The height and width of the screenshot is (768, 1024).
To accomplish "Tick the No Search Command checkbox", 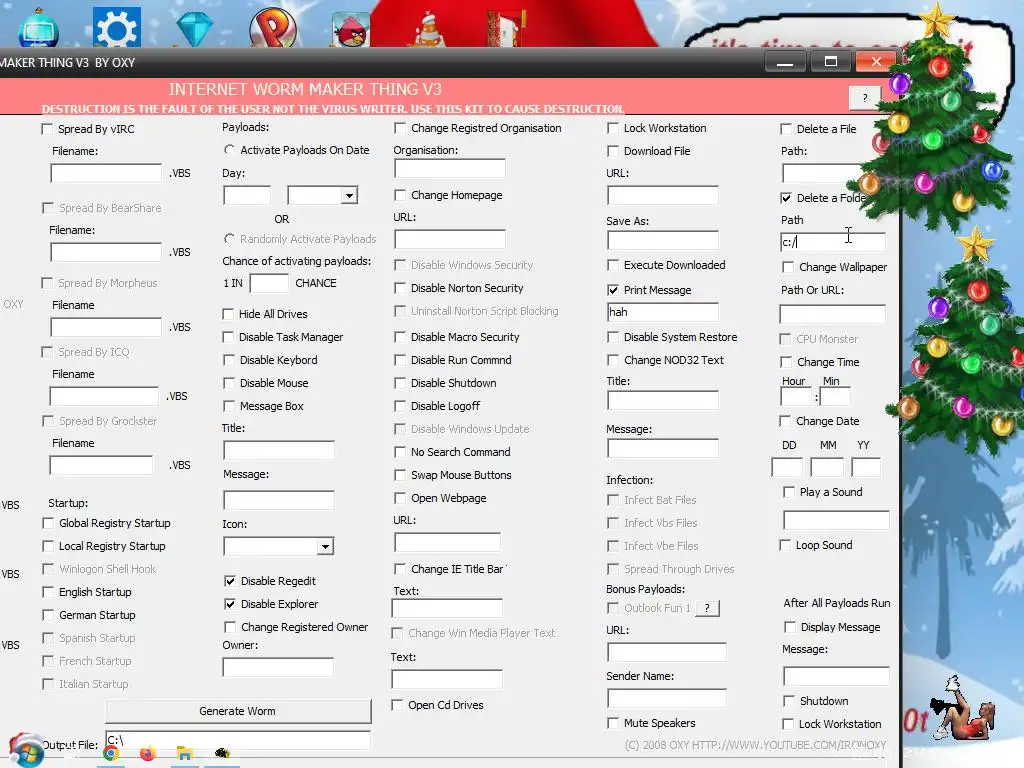I will click(x=400, y=452).
